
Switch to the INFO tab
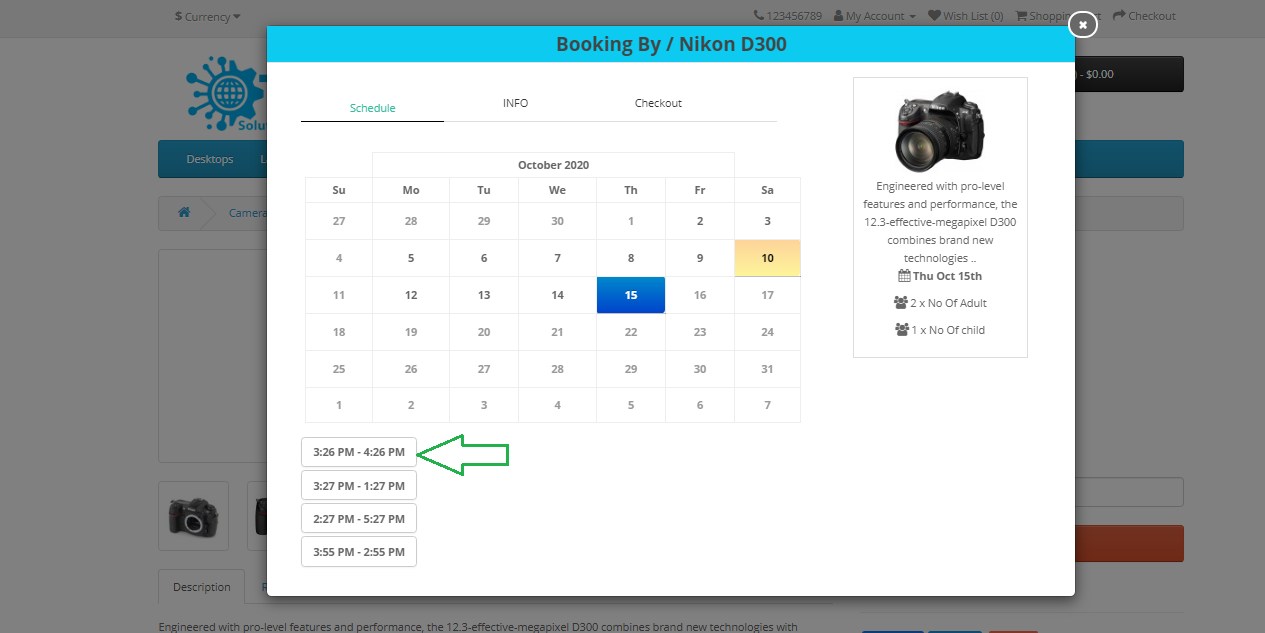point(515,103)
